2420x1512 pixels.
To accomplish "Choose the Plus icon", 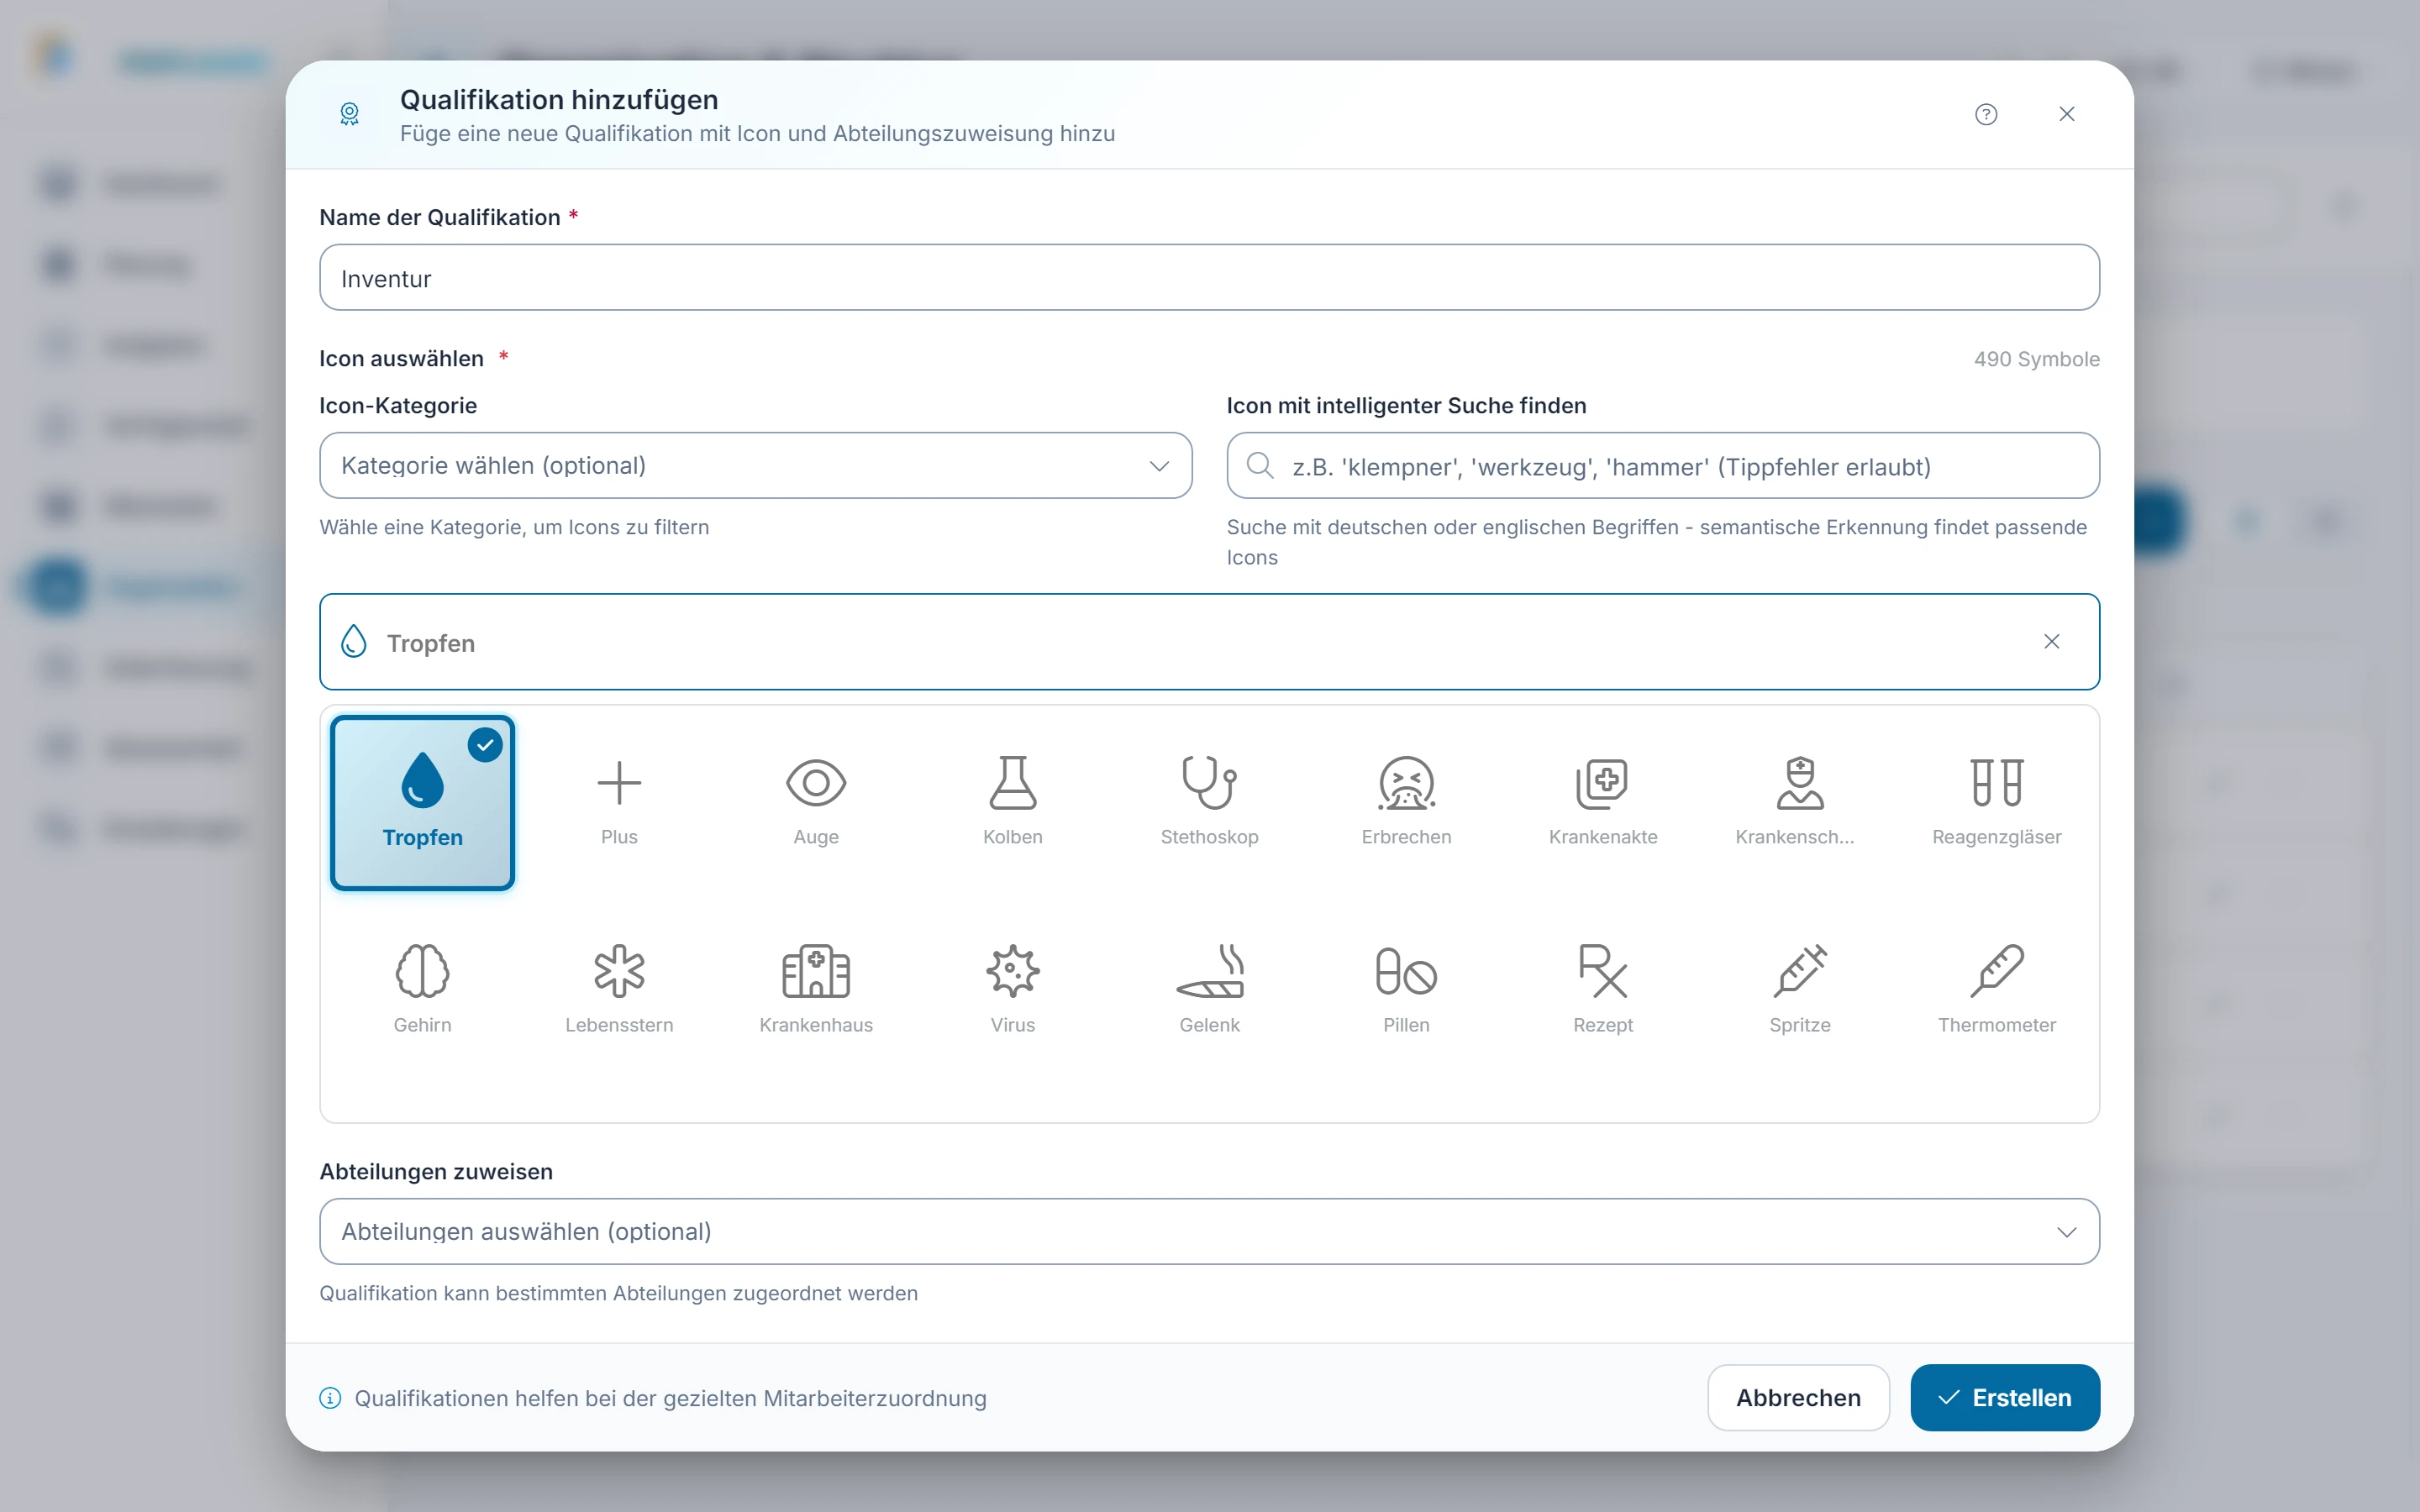I will pyautogui.click(x=619, y=802).
